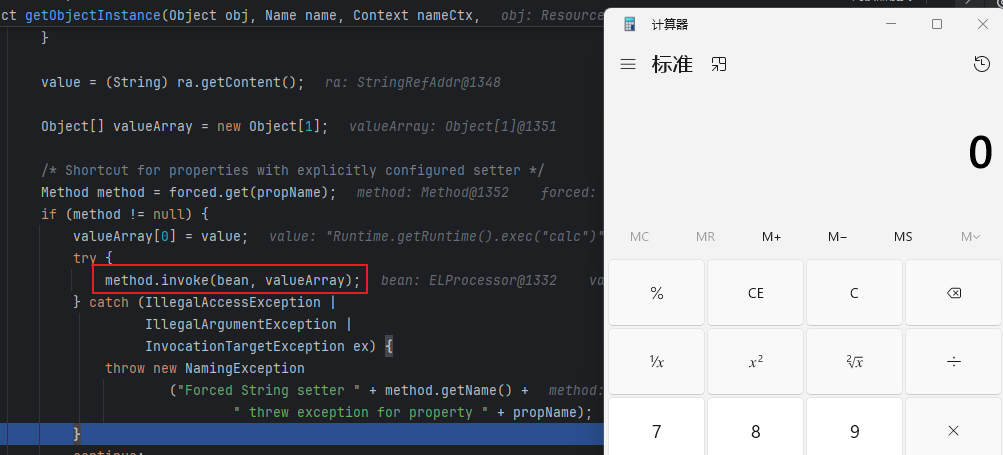The height and width of the screenshot is (455, 1003).
Task: Click the C clear key
Action: coord(854,293)
